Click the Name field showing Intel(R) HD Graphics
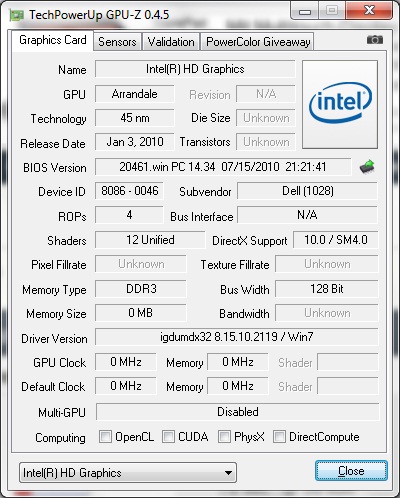 pos(195,69)
